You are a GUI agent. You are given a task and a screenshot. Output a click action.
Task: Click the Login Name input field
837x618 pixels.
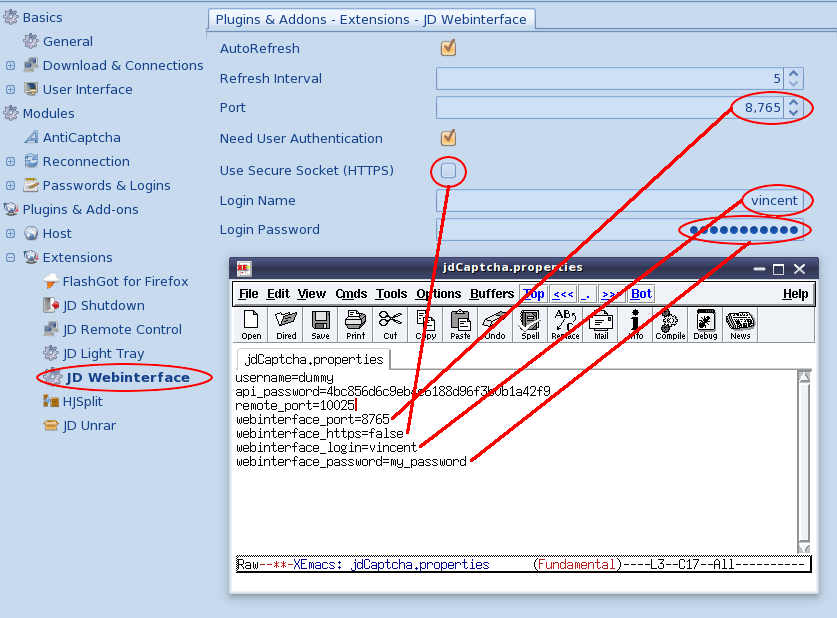pos(620,201)
